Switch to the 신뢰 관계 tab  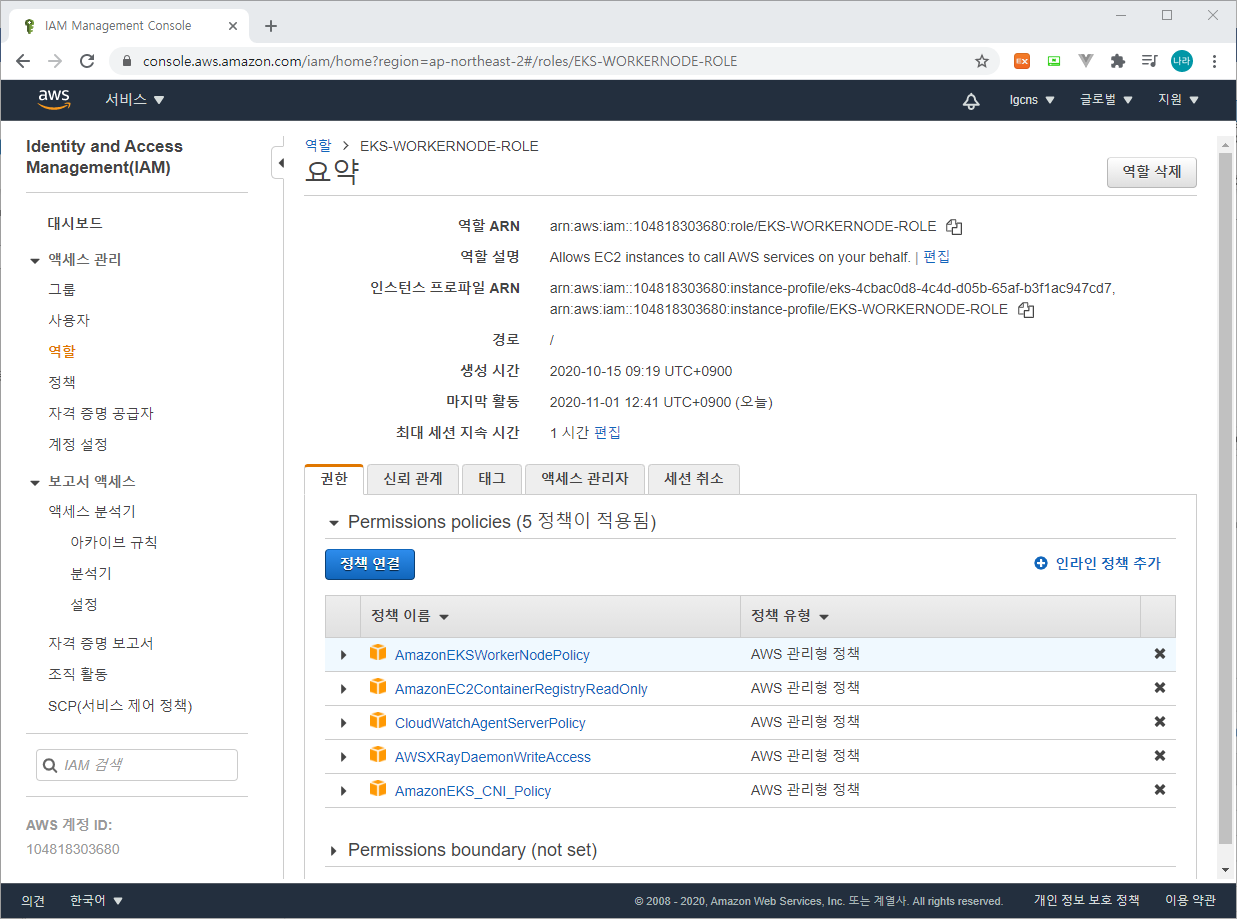412,479
